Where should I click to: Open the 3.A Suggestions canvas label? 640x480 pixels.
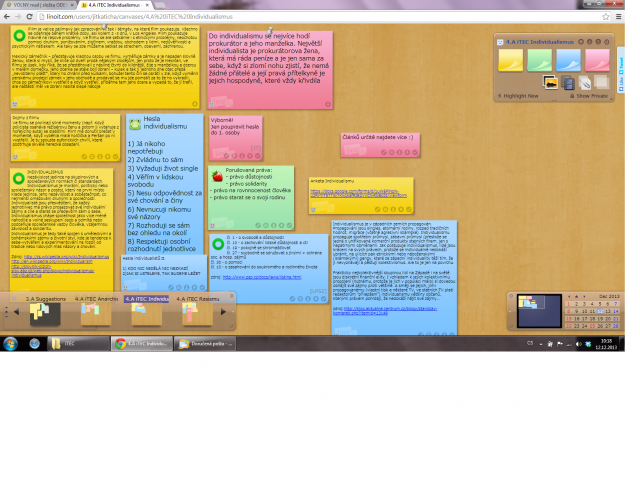(45, 299)
